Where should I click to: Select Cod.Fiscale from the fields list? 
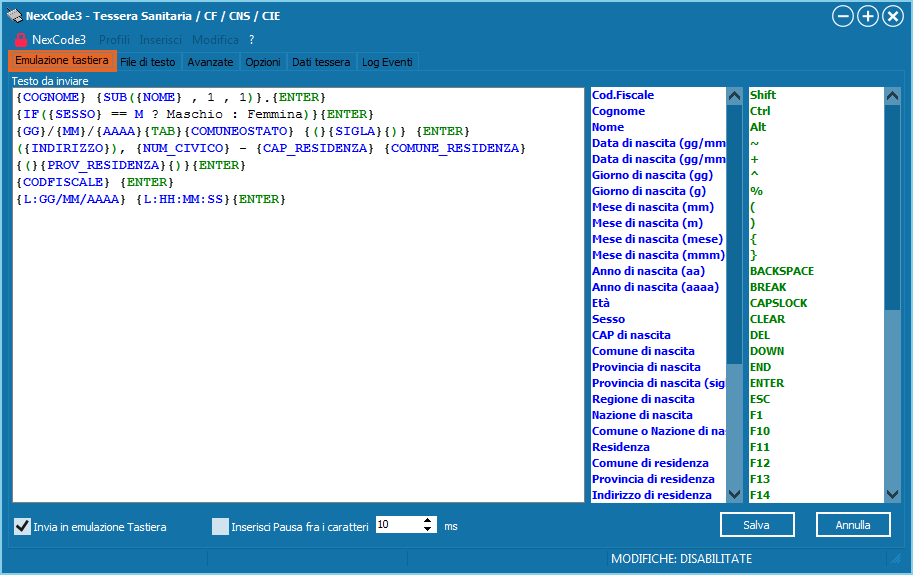tap(623, 95)
